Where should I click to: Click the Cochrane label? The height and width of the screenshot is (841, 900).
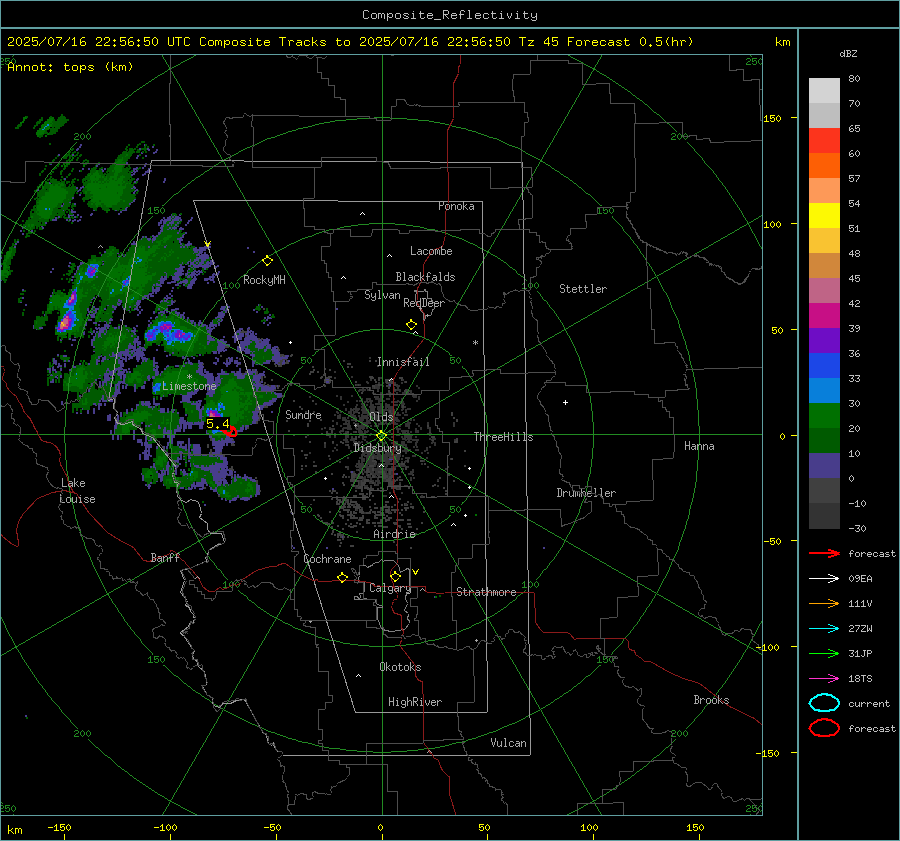pyautogui.click(x=327, y=559)
